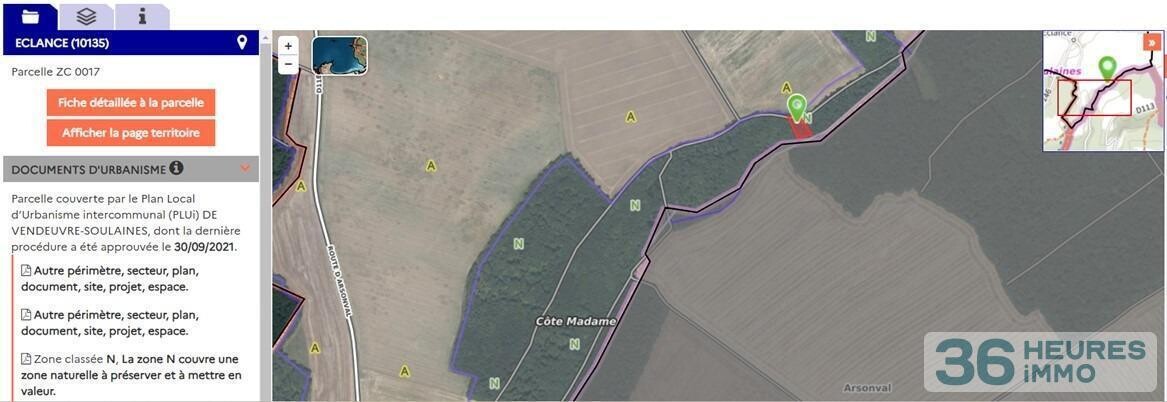The image size is (1167, 402).
Task: Click the green marker in the overview minimap
Action: point(1107,69)
